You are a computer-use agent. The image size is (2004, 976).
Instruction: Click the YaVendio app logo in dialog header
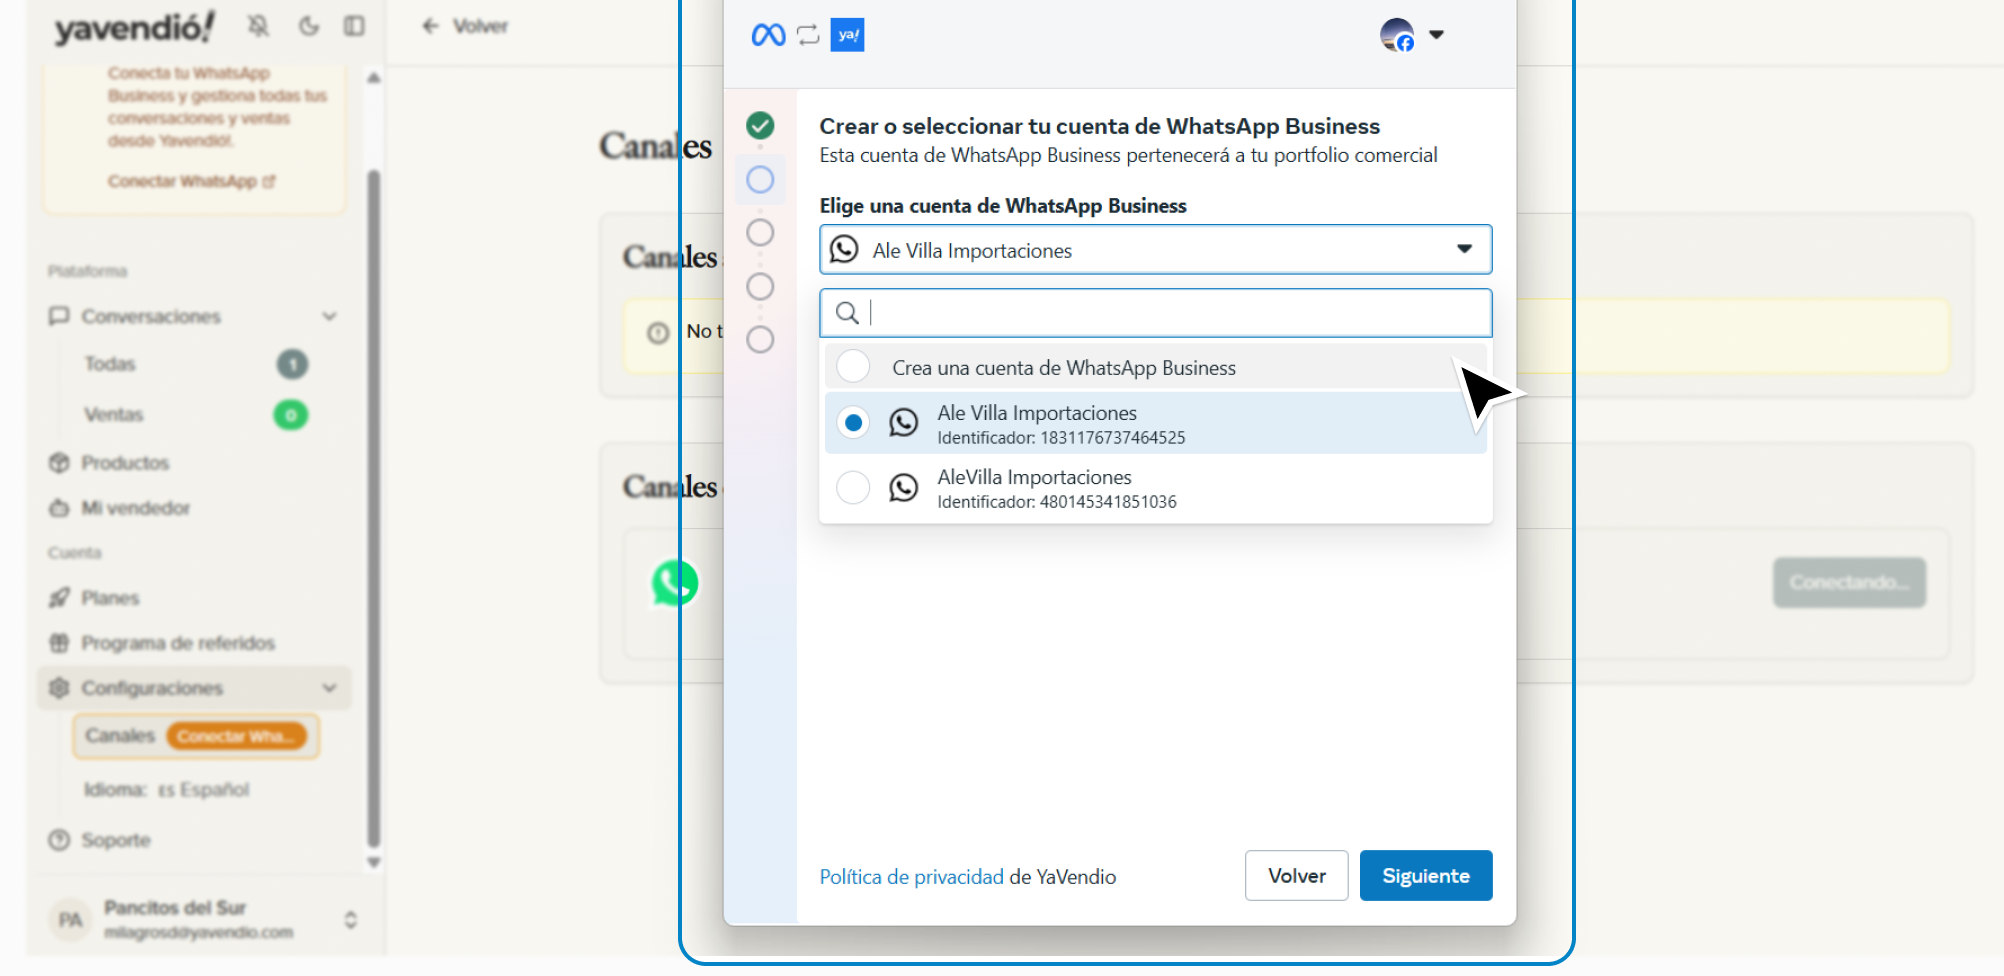tap(847, 35)
